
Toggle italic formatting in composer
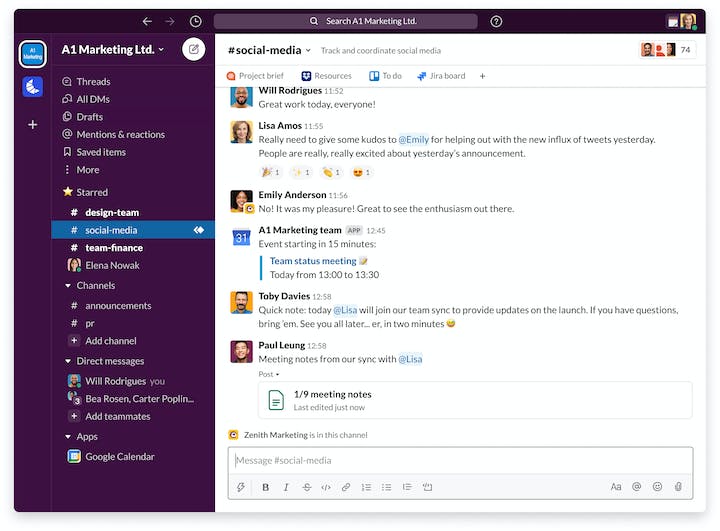click(286, 487)
